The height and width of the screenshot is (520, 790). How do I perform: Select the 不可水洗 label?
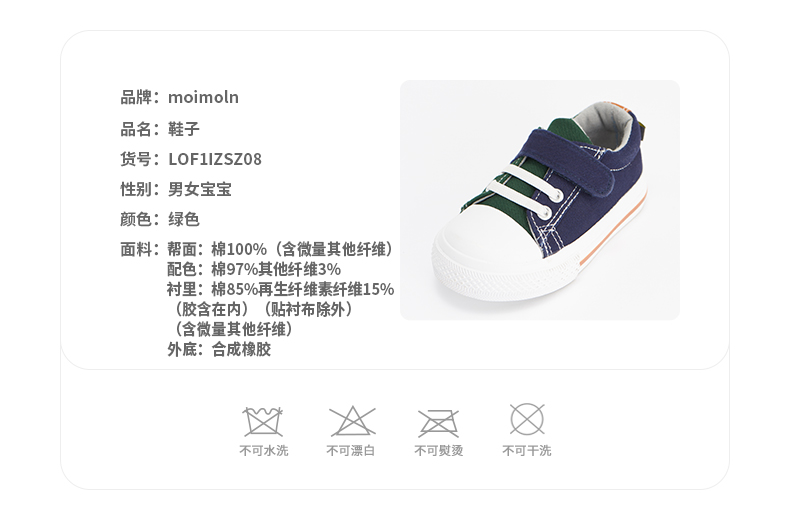[x=264, y=450]
